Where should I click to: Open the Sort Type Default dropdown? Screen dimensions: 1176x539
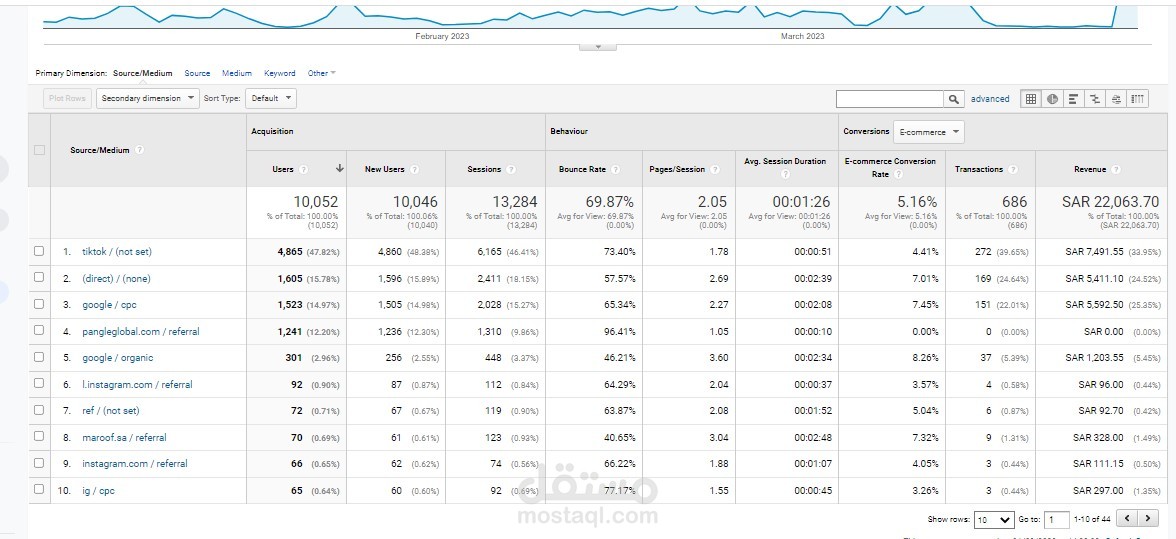(x=271, y=98)
